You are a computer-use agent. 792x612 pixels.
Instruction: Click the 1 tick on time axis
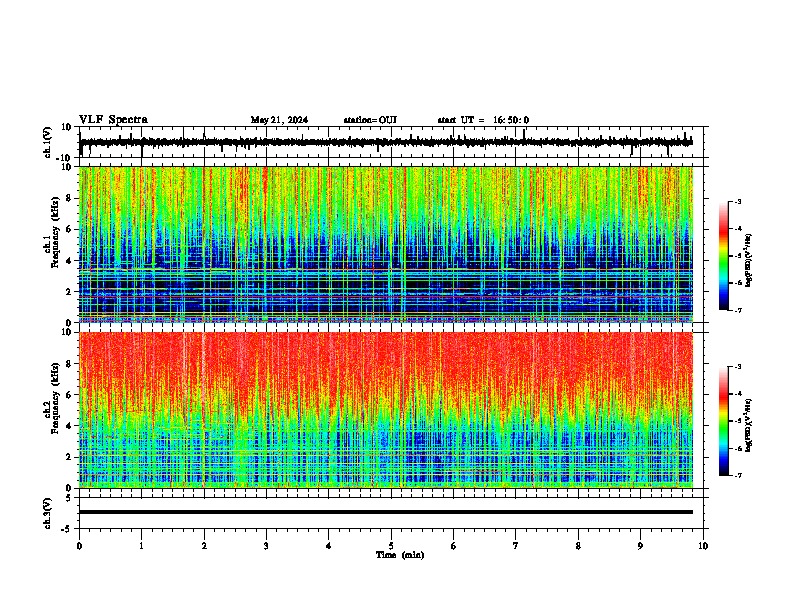141,546
